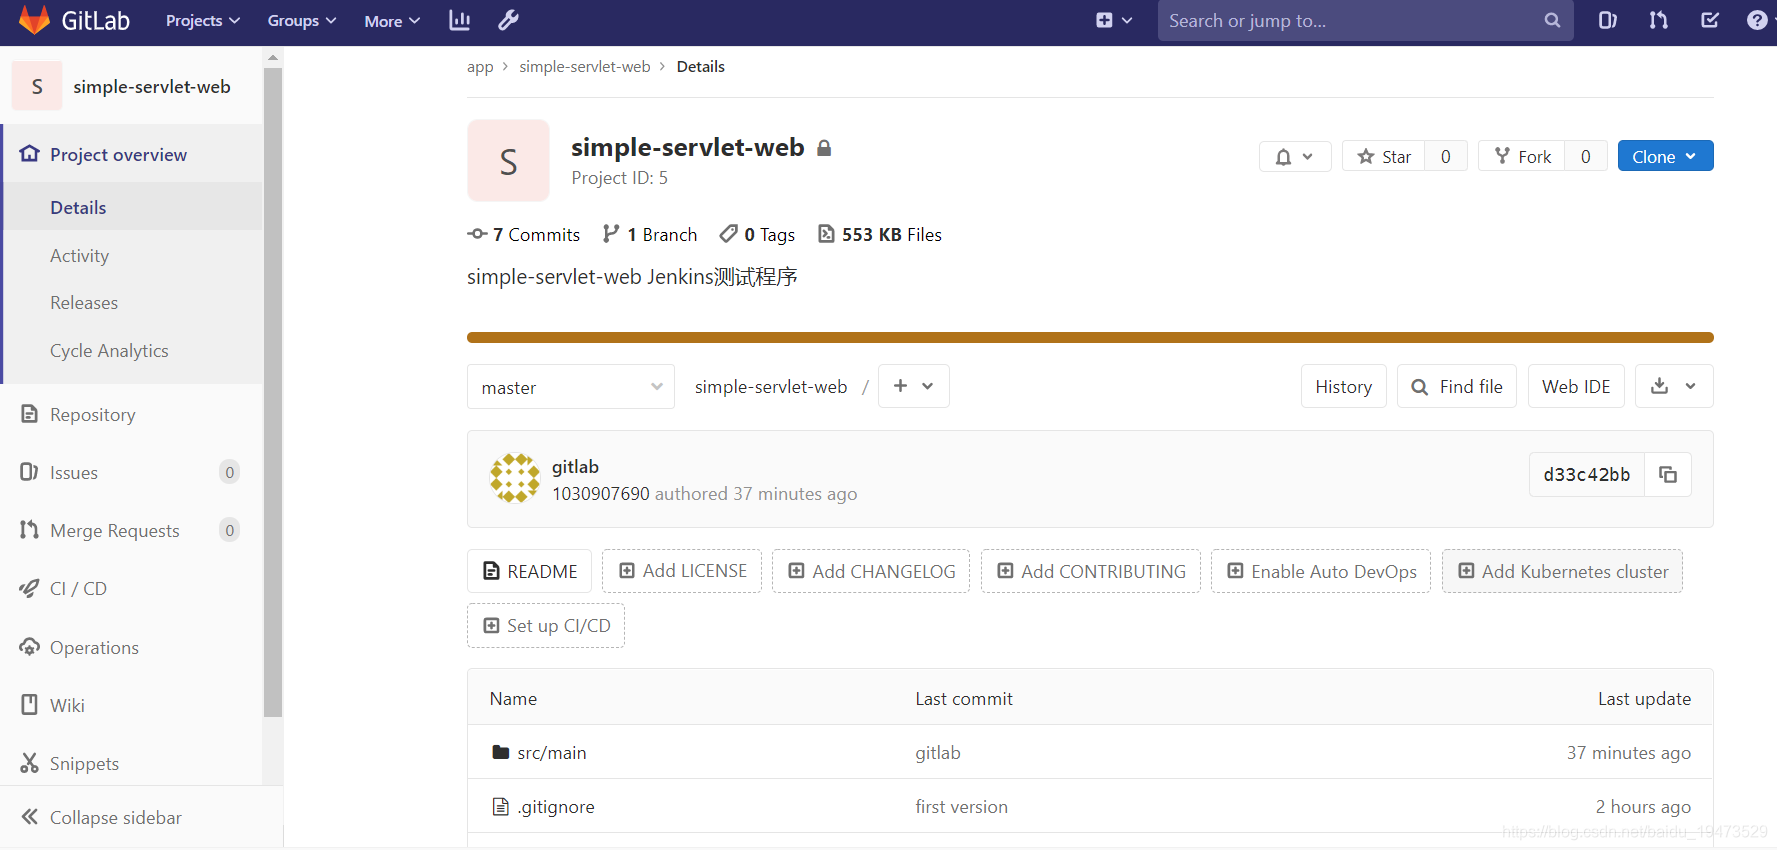Open the Clone dropdown
1777x850 pixels.
coord(1665,156)
